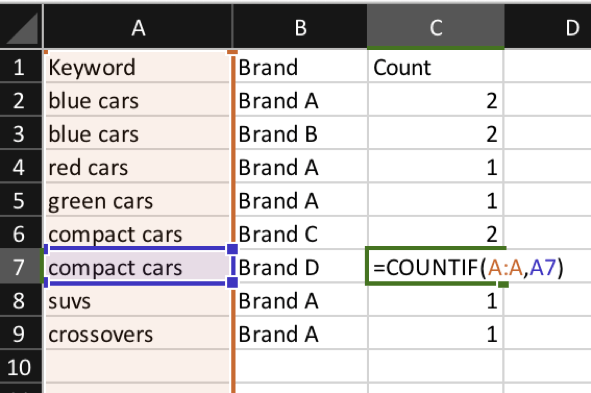
Task: Click 'compact cars' in row 7
Action: tap(138, 267)
